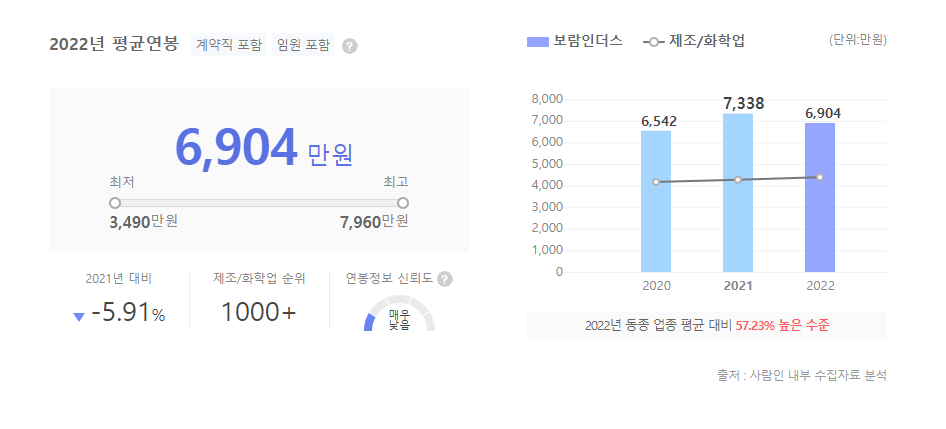Click the 제조/화학업 legend label
The height and width of the screenshot is (429, 946).
707,42
